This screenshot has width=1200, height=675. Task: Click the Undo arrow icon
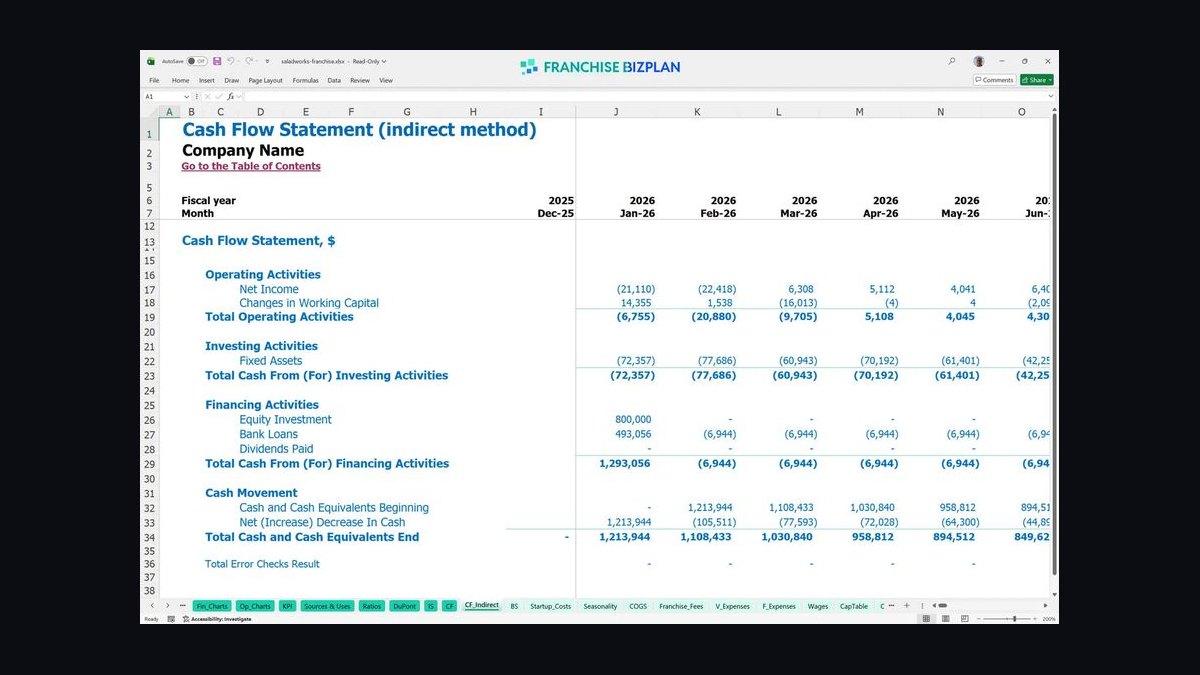tap(231, 61)
